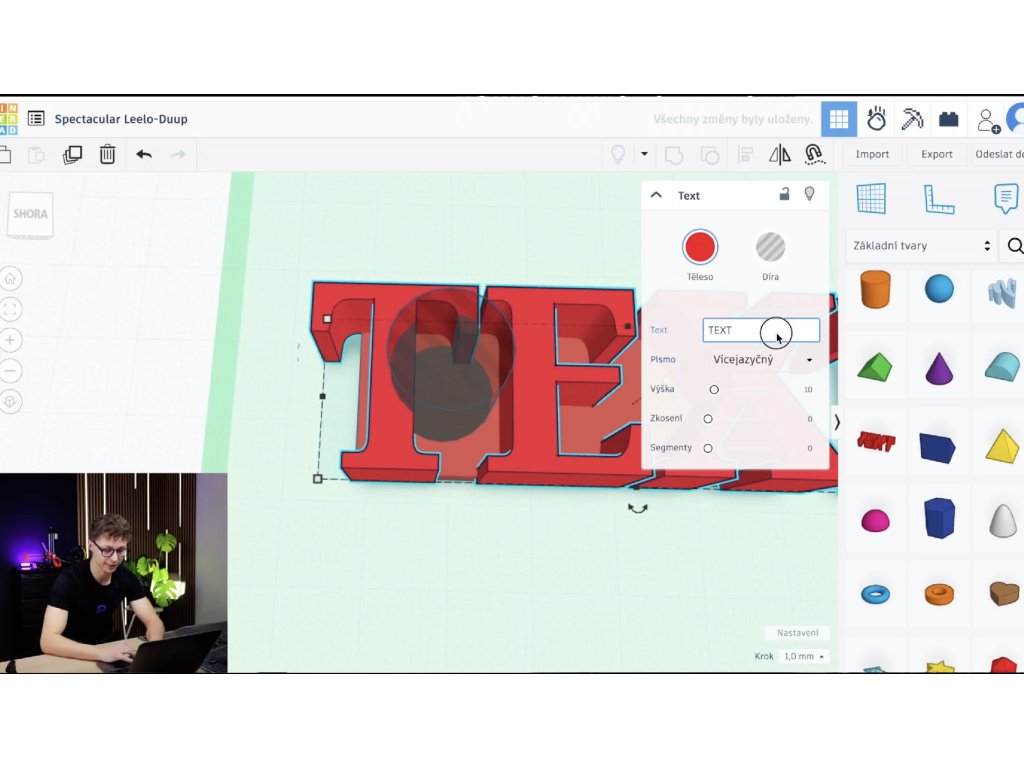
Task: Group shapes using the group icon
Action: (x=673, y=155)
